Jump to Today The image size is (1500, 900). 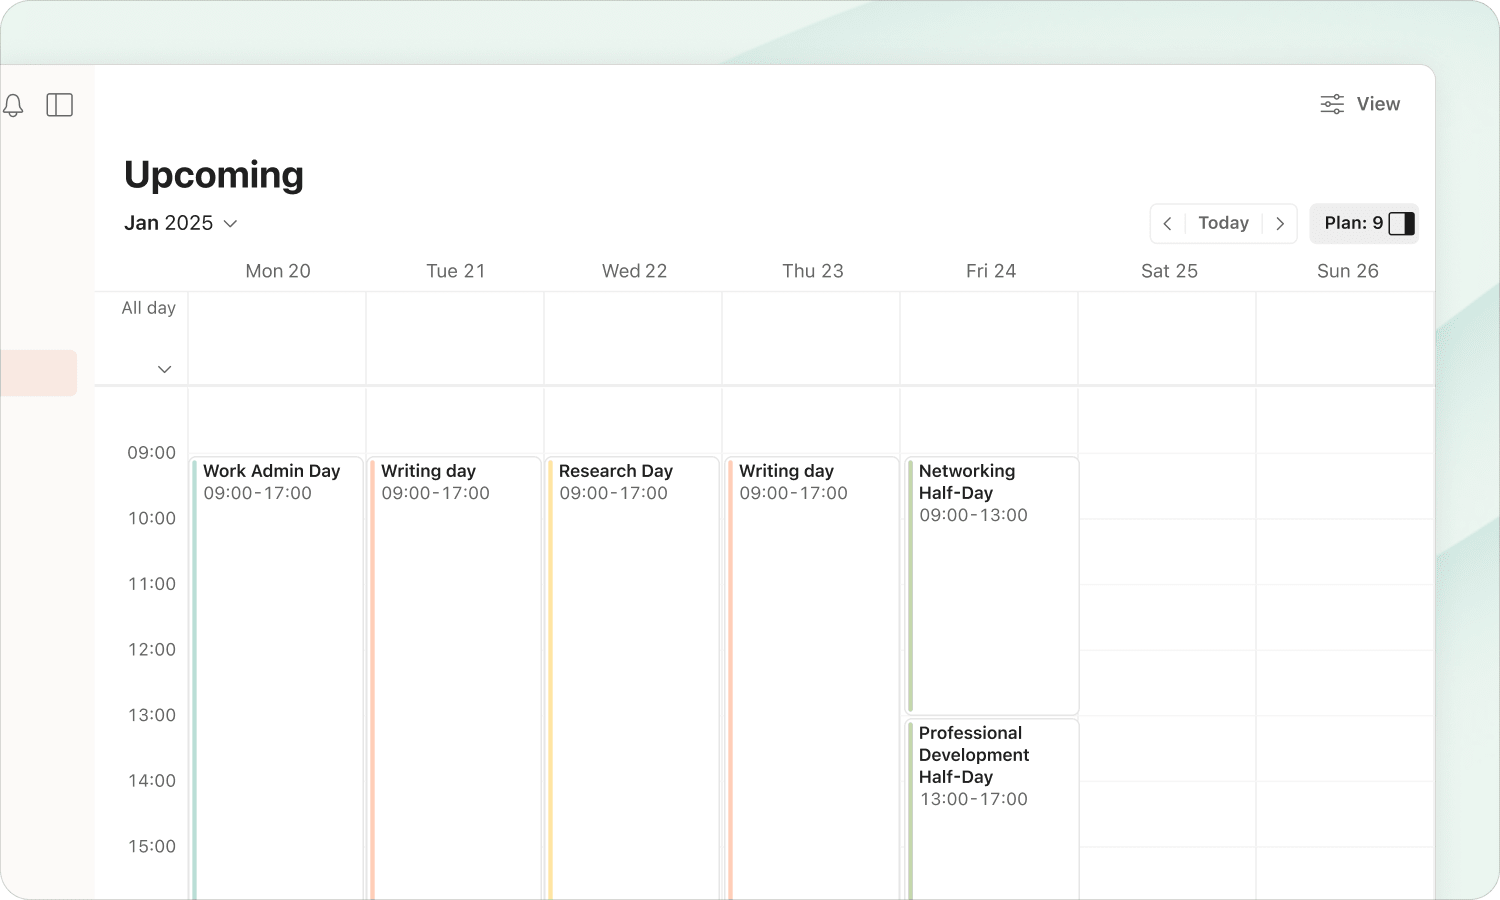[x=1223, y=223]
